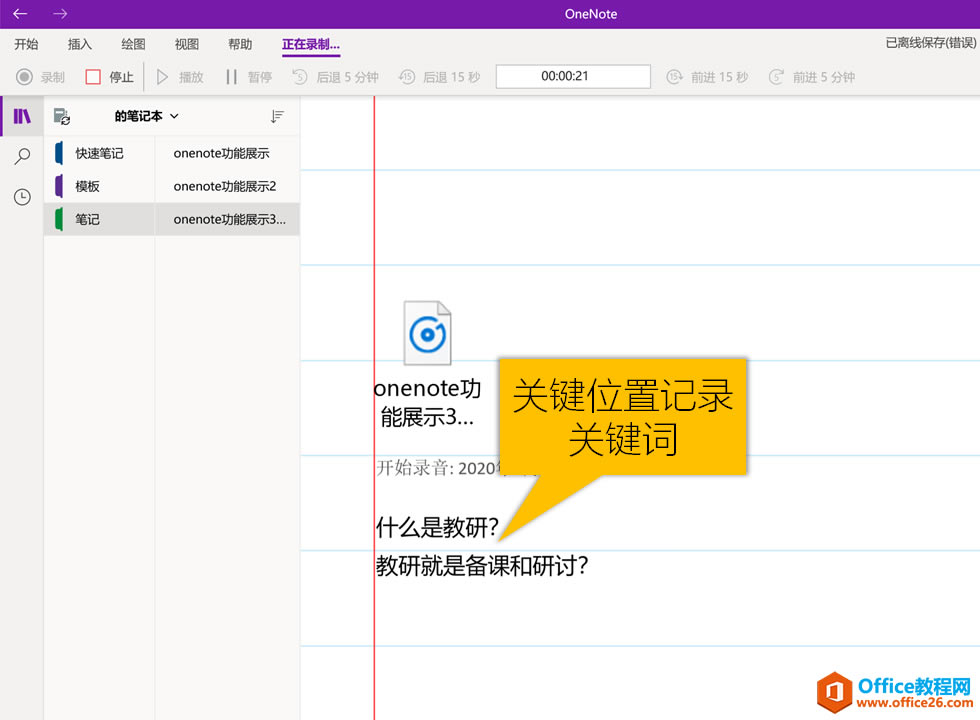The height and width of the screenshot is (720, 980).
Task: Click the 录制 (Record) icon
Action: tap(22, 77)
